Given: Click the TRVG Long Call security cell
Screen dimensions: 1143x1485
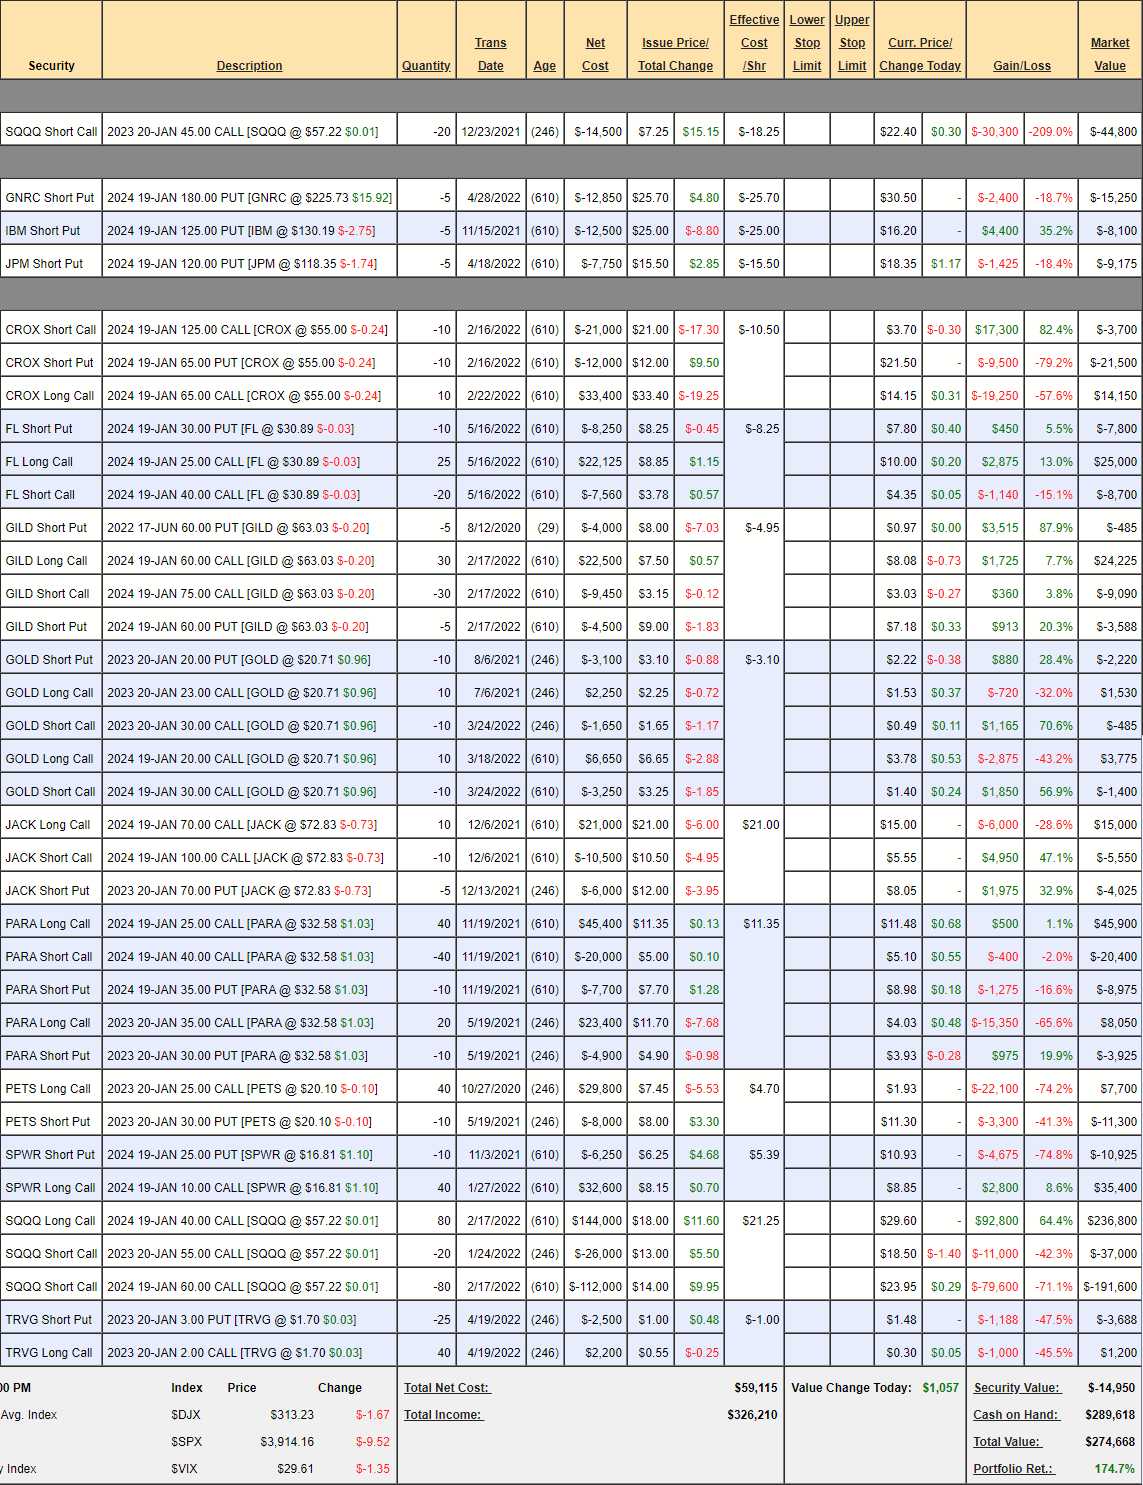Looking at the screenshot, I should pos(49,1353).
